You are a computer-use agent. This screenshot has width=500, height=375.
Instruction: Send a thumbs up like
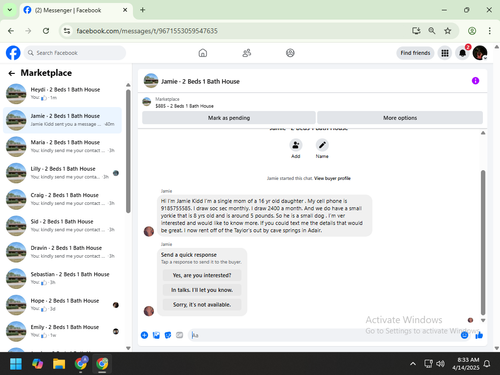(479, 335)
